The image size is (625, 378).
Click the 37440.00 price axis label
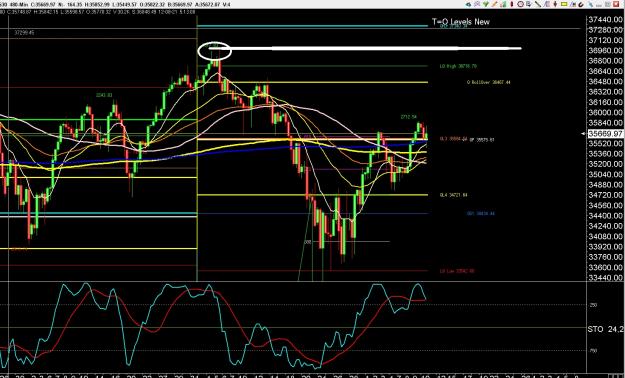(606, 20)
